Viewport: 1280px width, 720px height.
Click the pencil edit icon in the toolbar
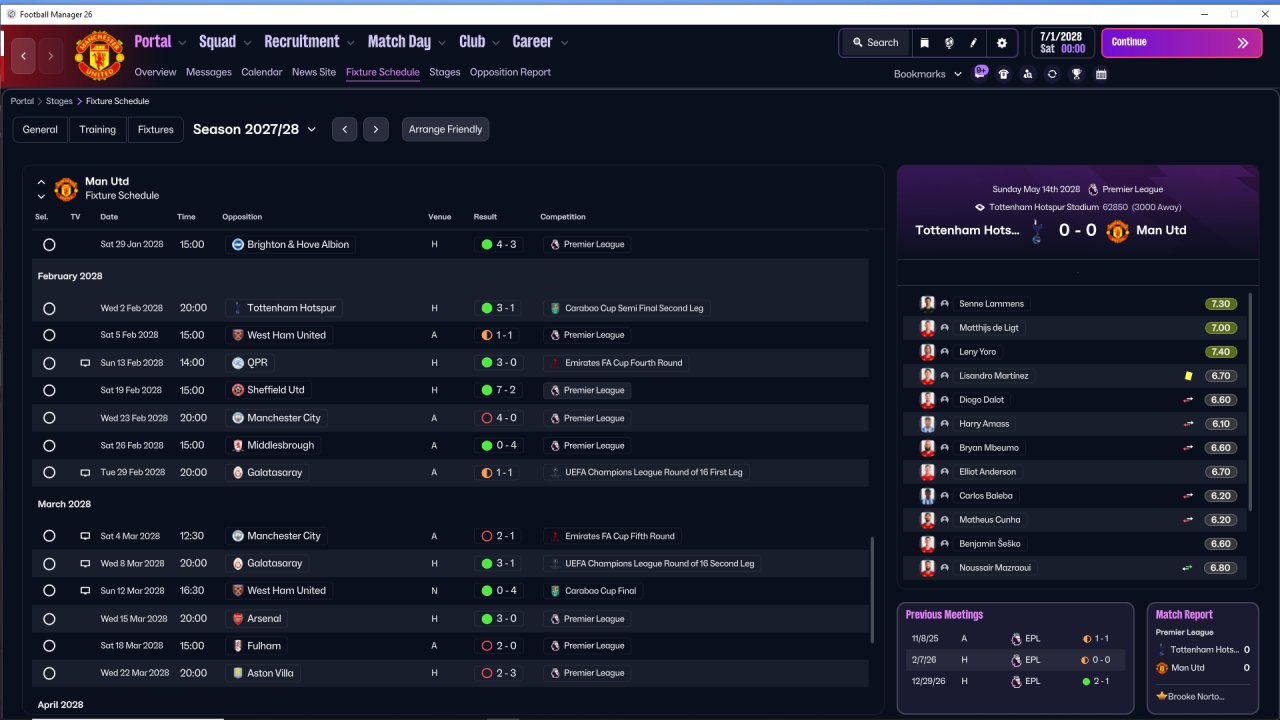(x=974, y=43)
